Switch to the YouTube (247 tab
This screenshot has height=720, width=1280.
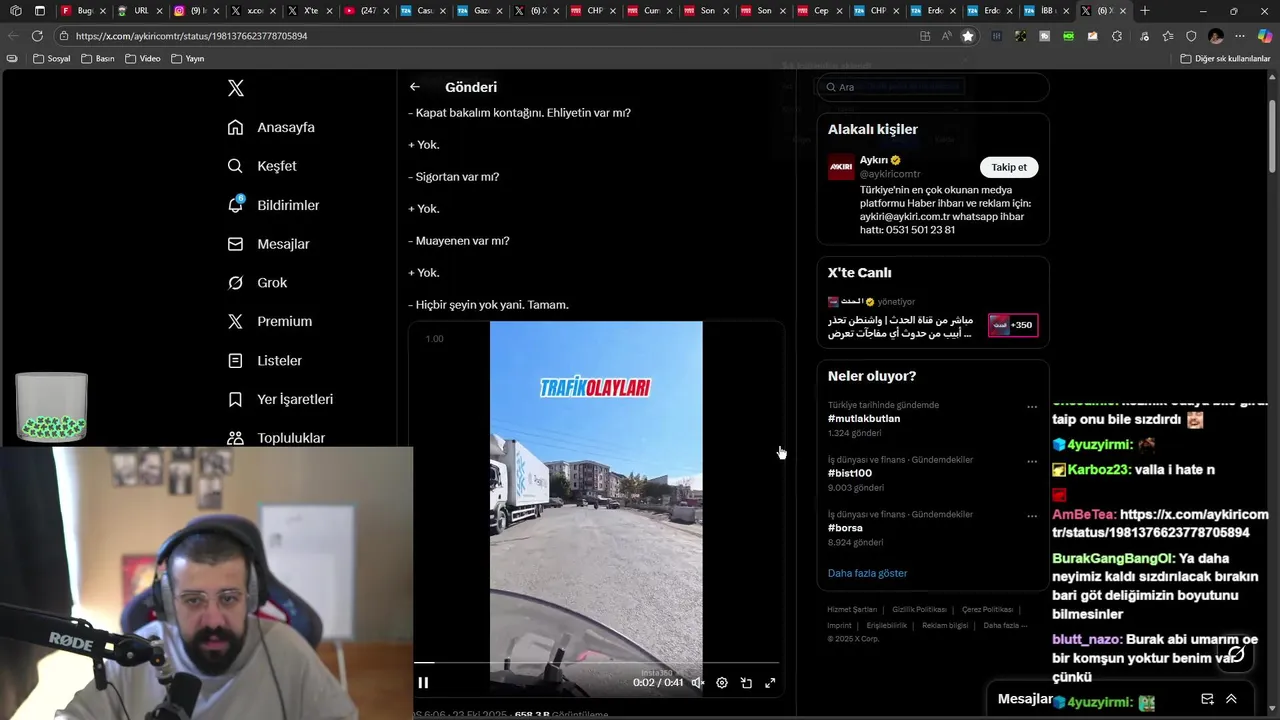point(366,11)
